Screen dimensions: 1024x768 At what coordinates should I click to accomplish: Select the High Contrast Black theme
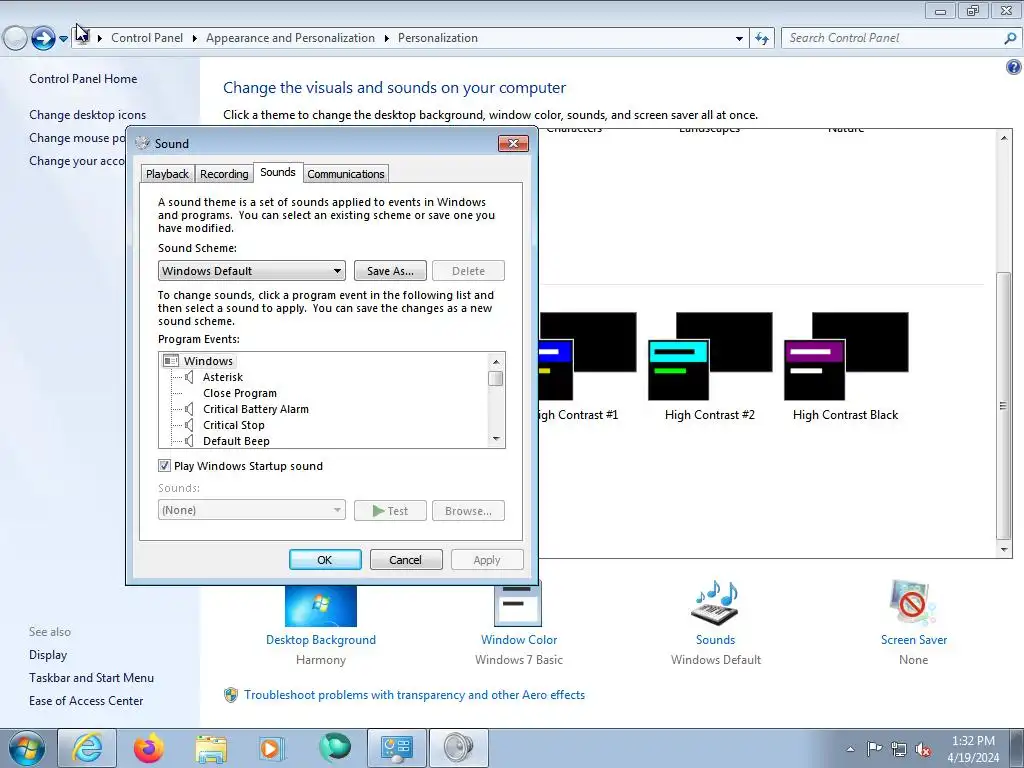846,367
